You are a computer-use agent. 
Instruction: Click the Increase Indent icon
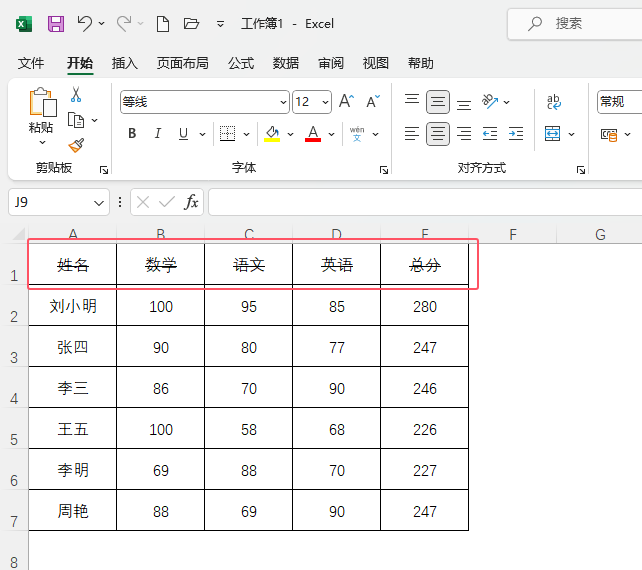[x=515, y=133]
